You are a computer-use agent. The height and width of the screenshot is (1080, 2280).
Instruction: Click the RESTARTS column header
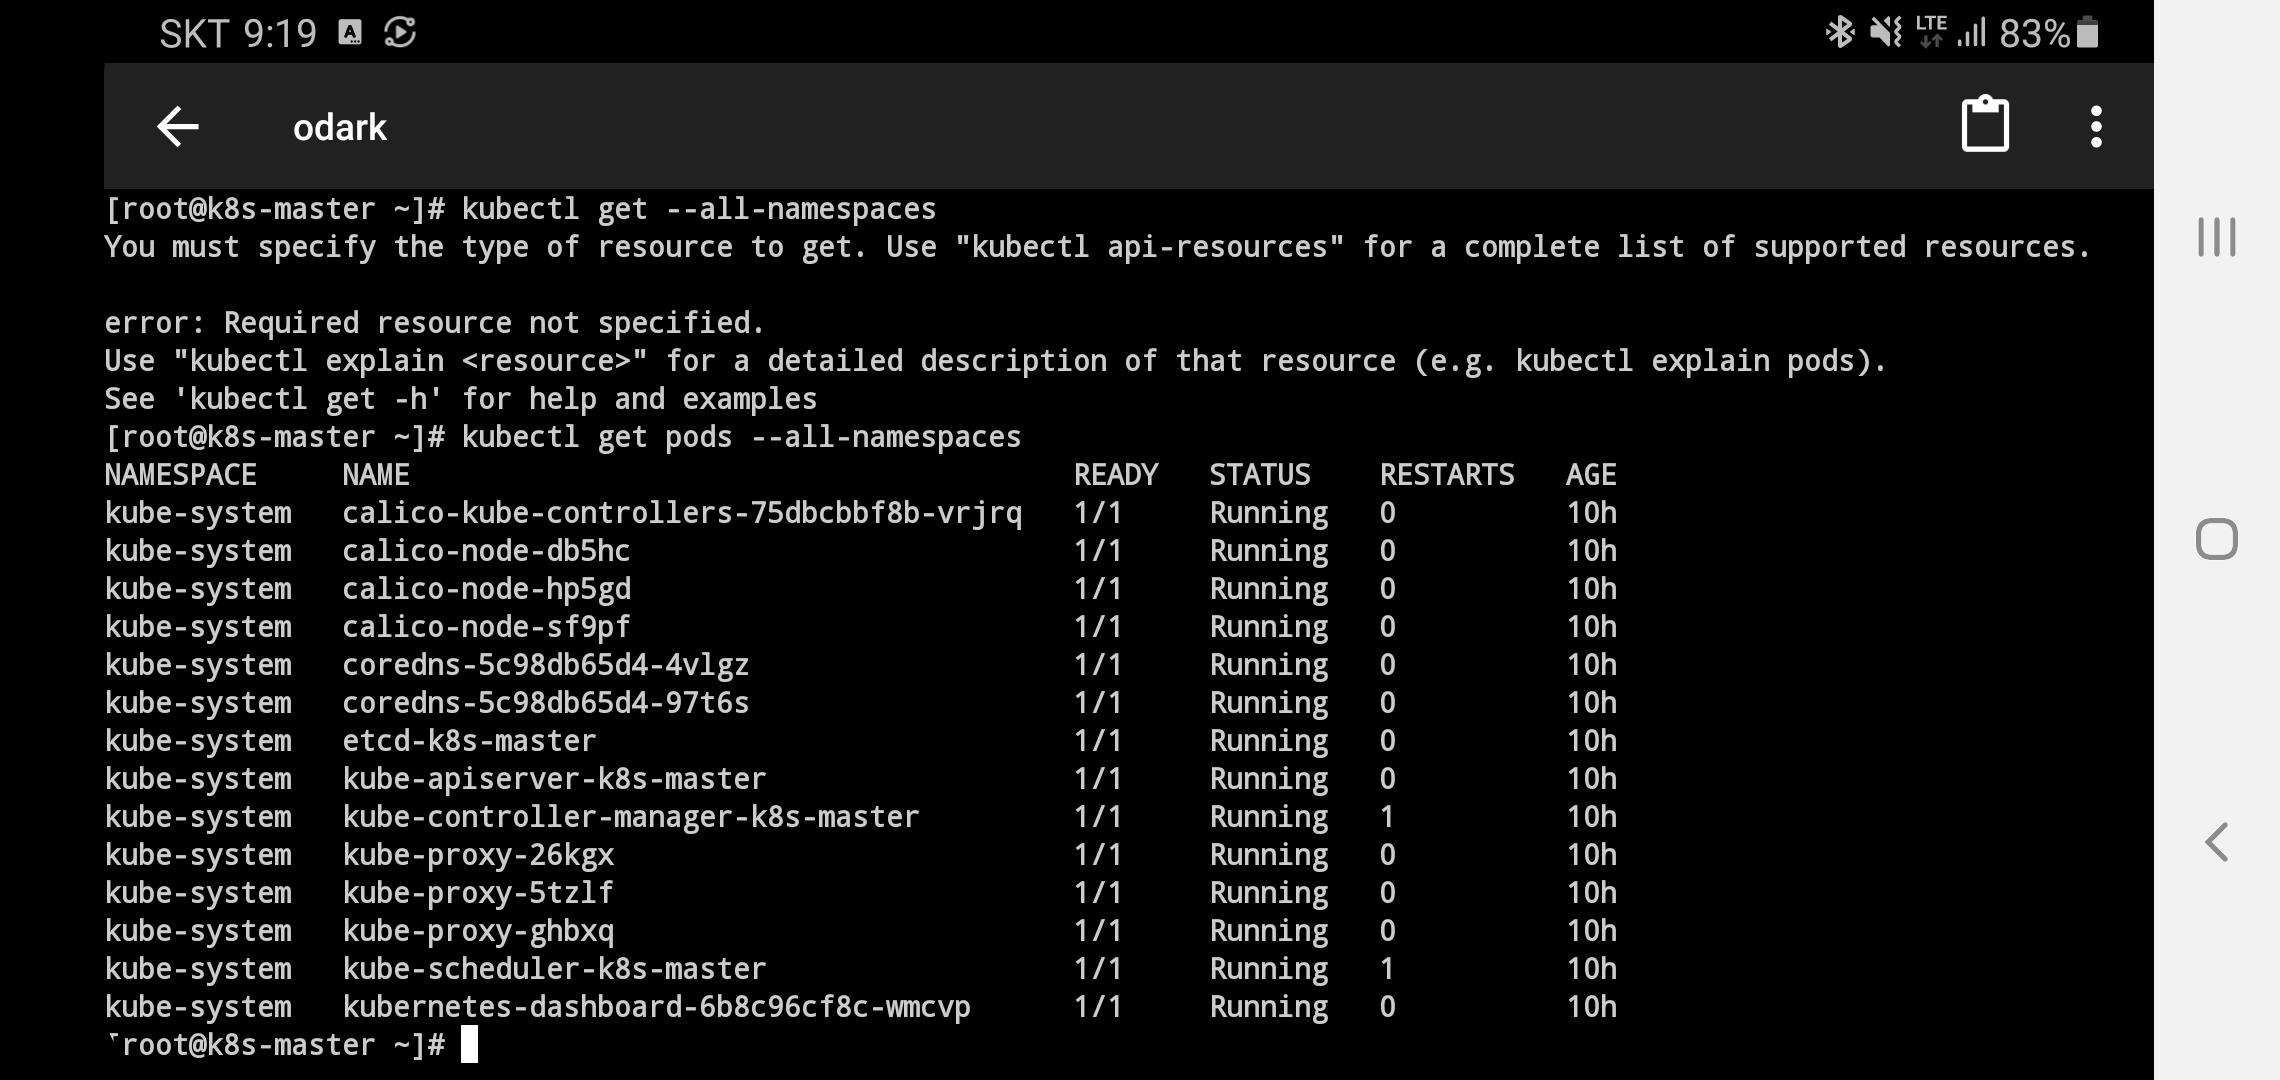click(1447, 475)
